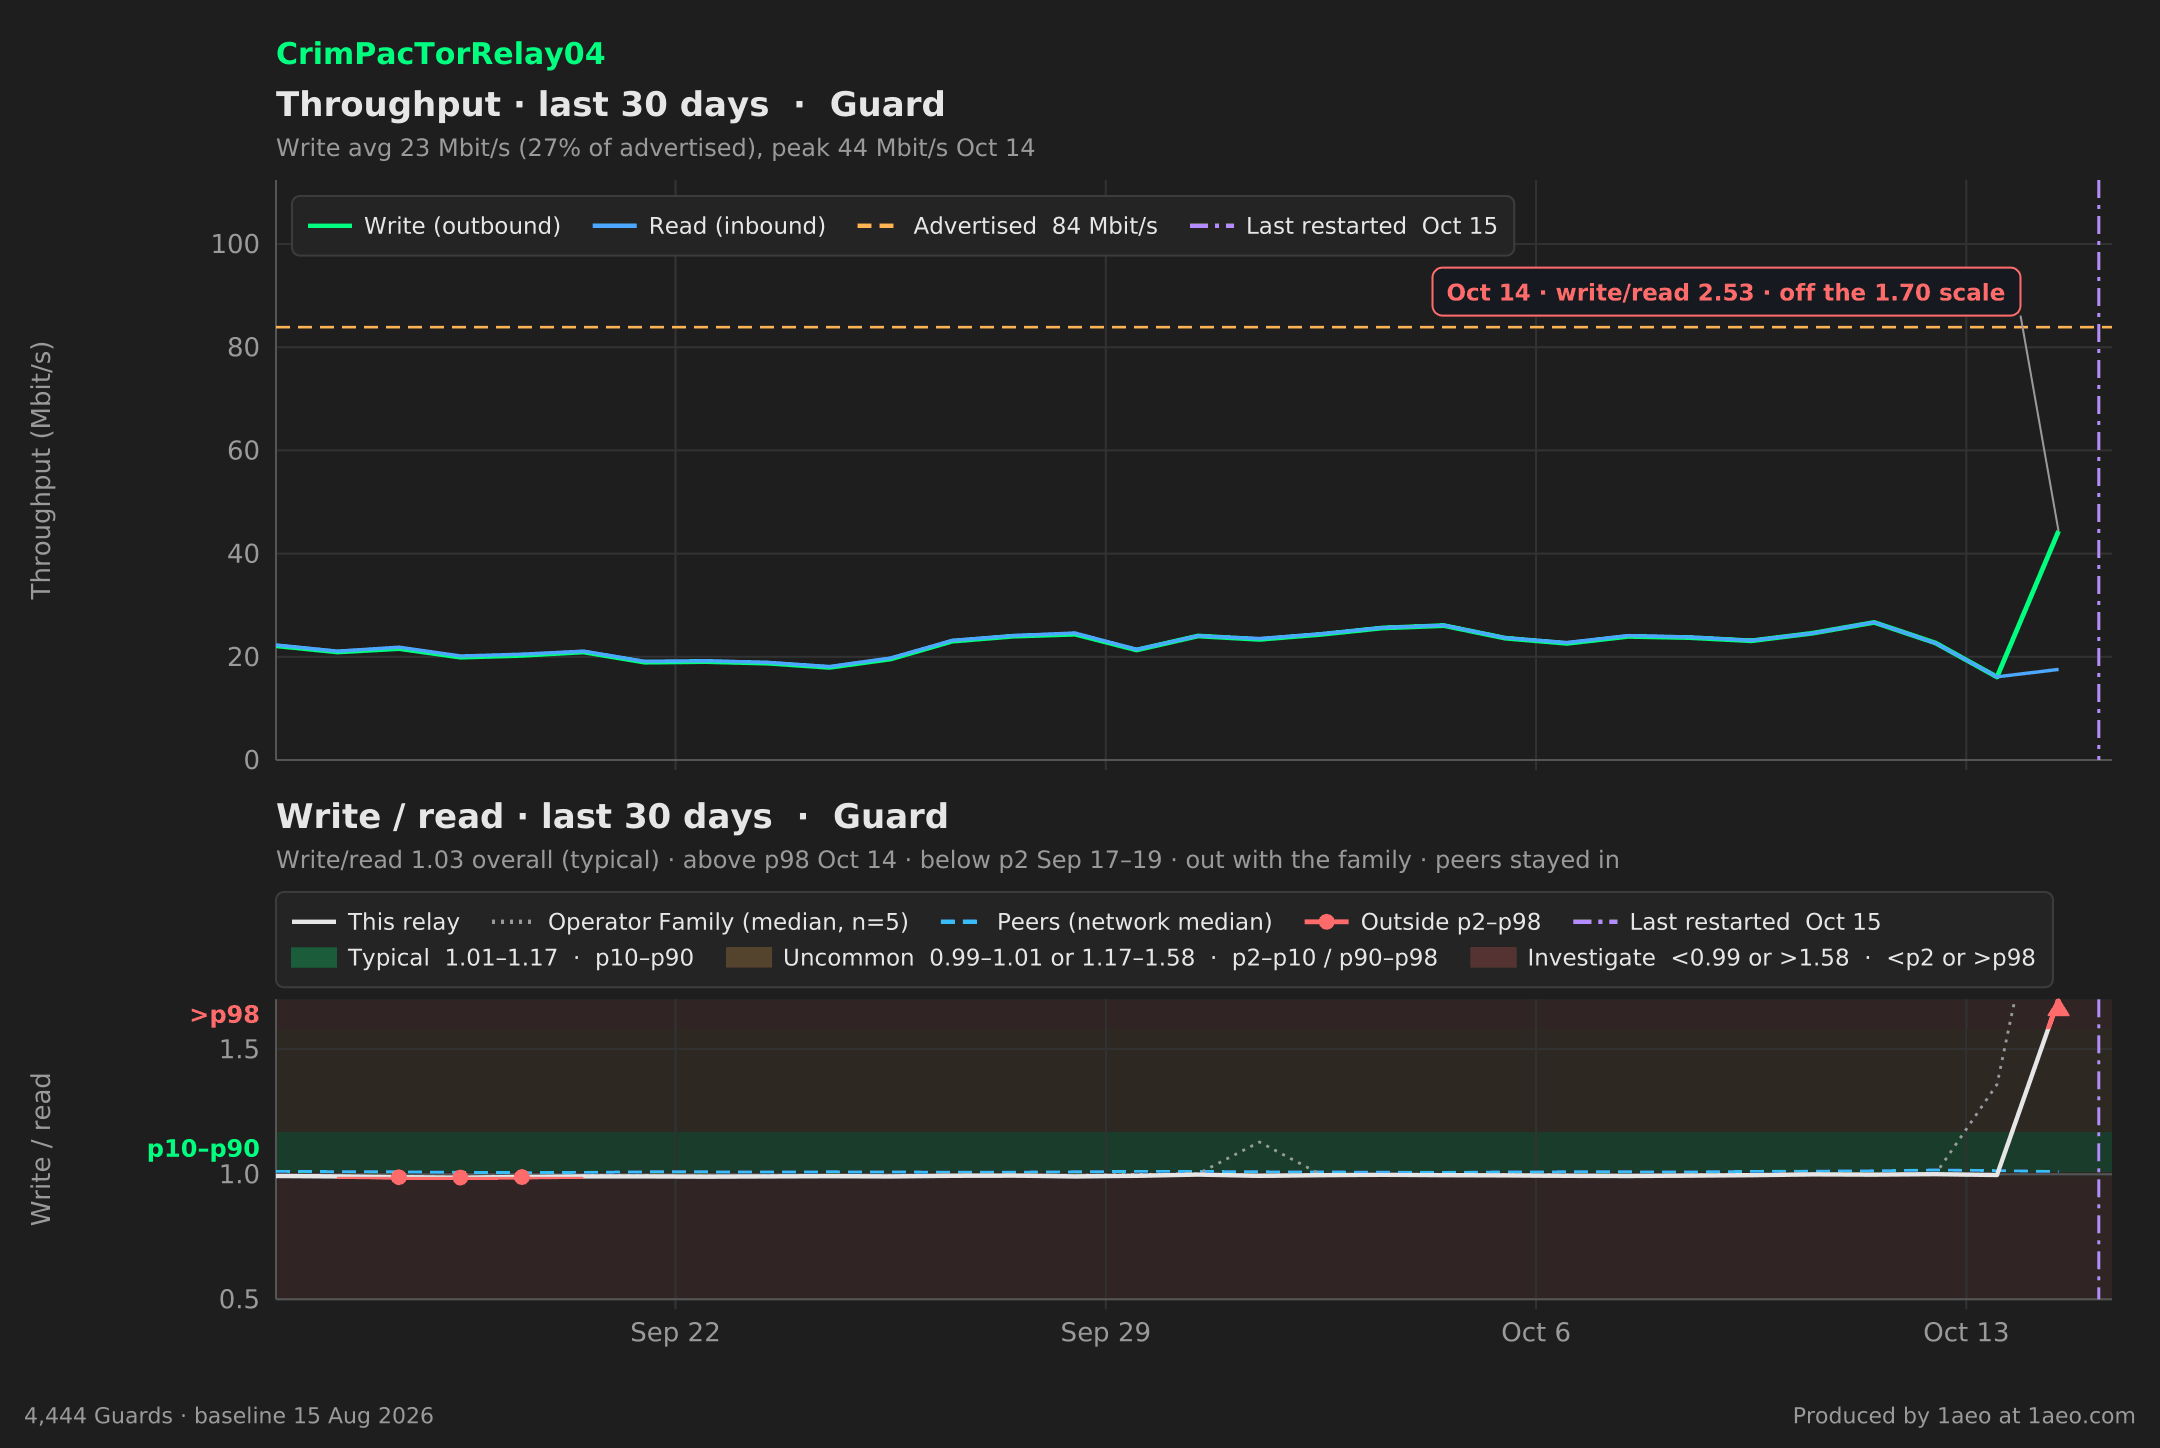Click the green write peak on Oct 14
Viewport: 2160px width, 1448px height.
(x=2058, y=532)
